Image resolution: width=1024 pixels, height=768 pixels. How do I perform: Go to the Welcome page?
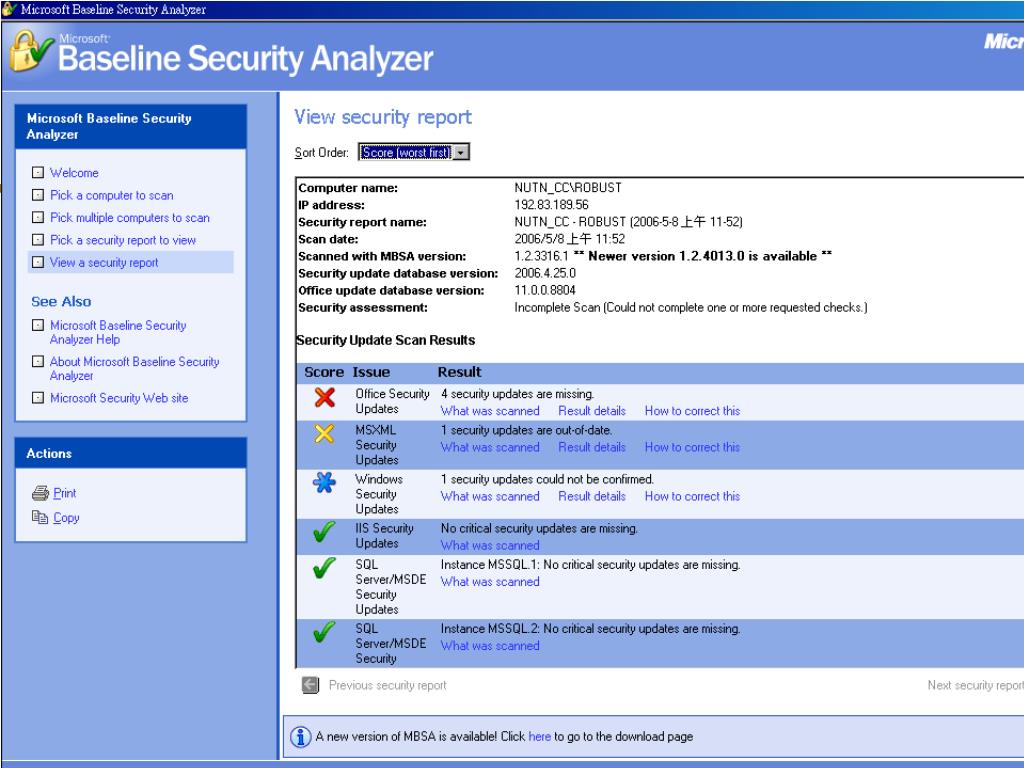click(74, 172)
